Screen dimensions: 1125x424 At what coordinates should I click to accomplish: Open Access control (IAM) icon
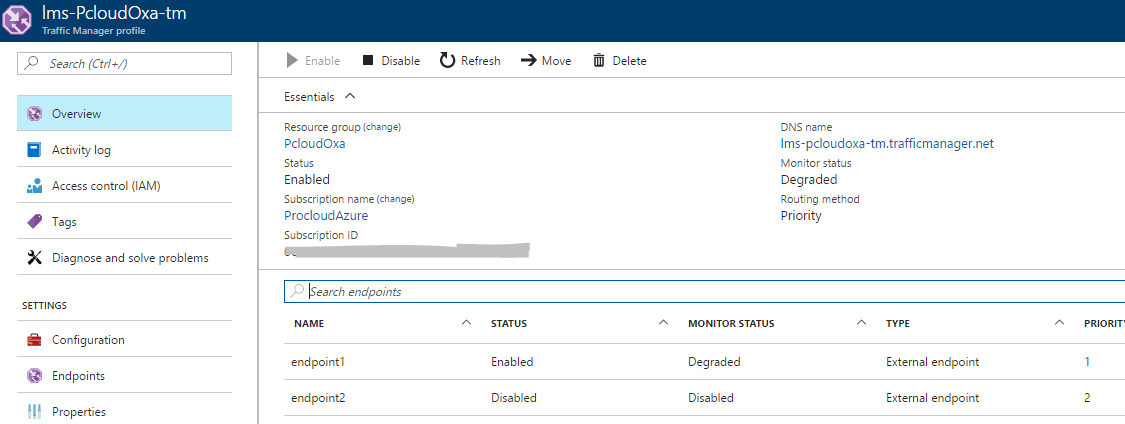click(34, 186)
